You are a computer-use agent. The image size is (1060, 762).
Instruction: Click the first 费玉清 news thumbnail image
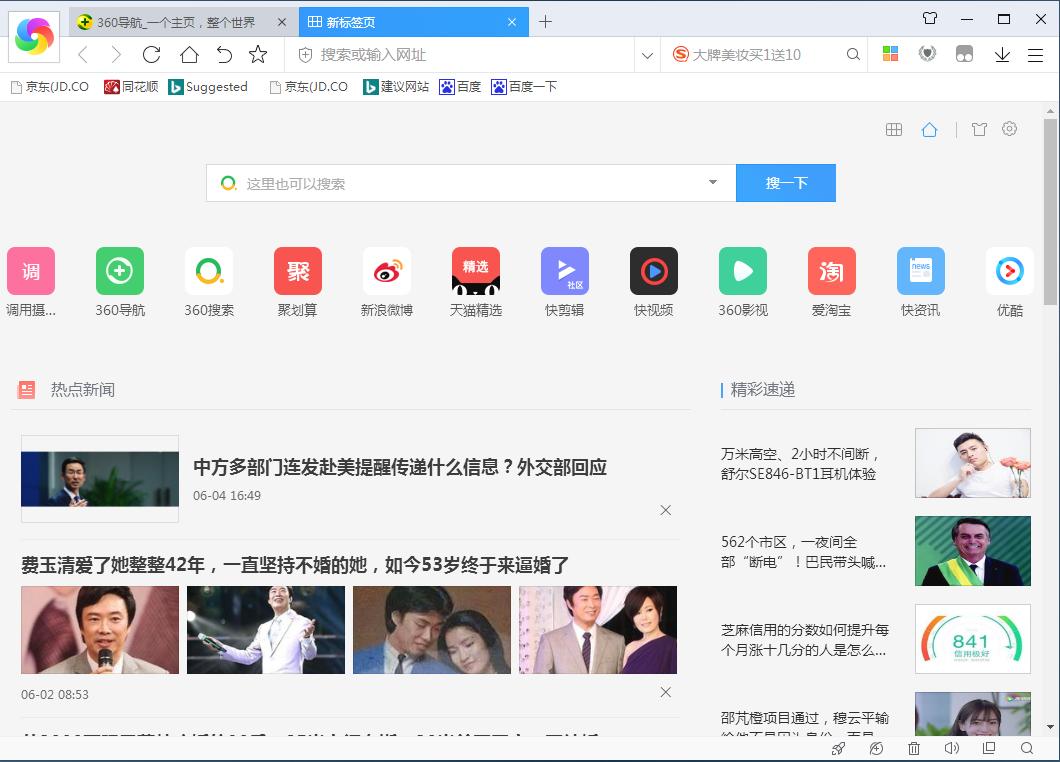(99, 630)
